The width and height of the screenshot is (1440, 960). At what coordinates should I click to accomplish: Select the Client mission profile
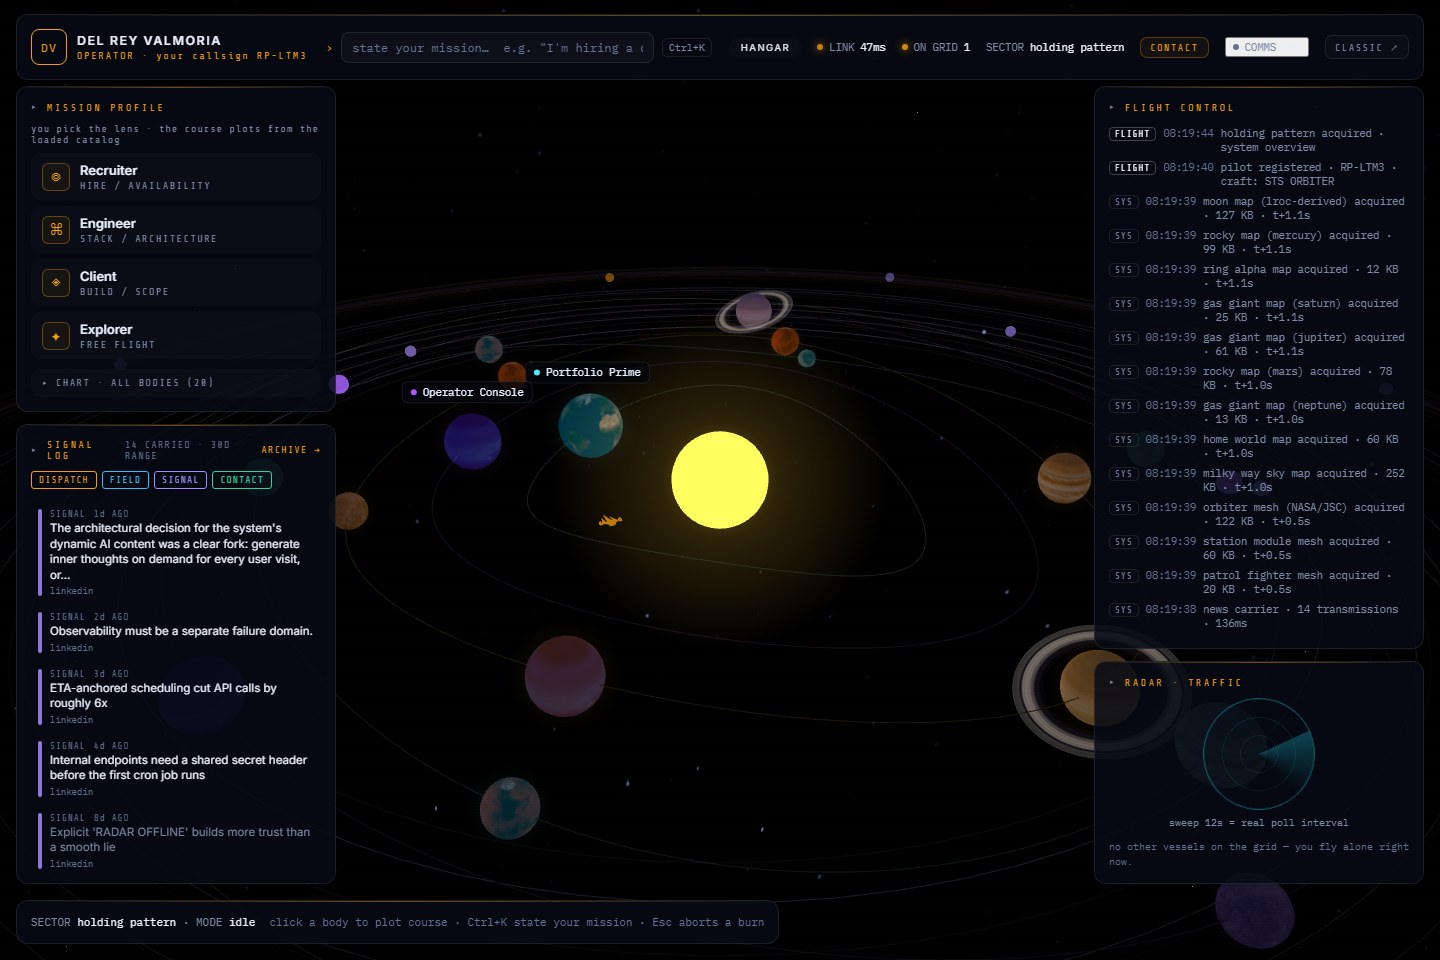[x=176, y=283]
